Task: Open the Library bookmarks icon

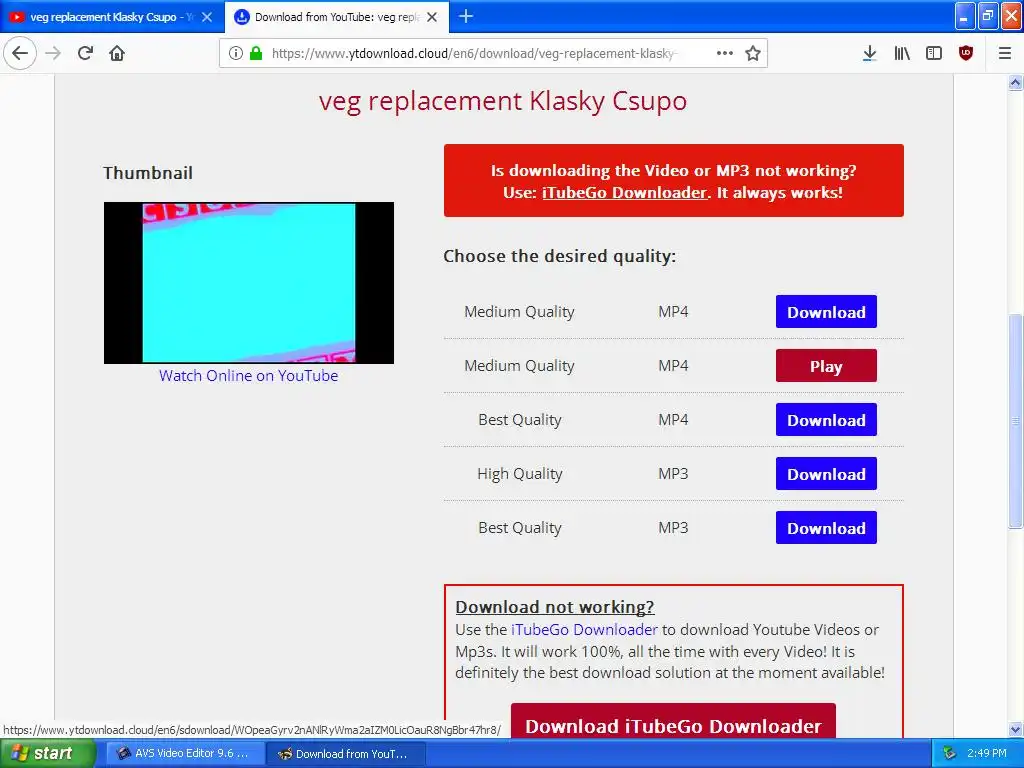Action: click(x=902, y=54)
